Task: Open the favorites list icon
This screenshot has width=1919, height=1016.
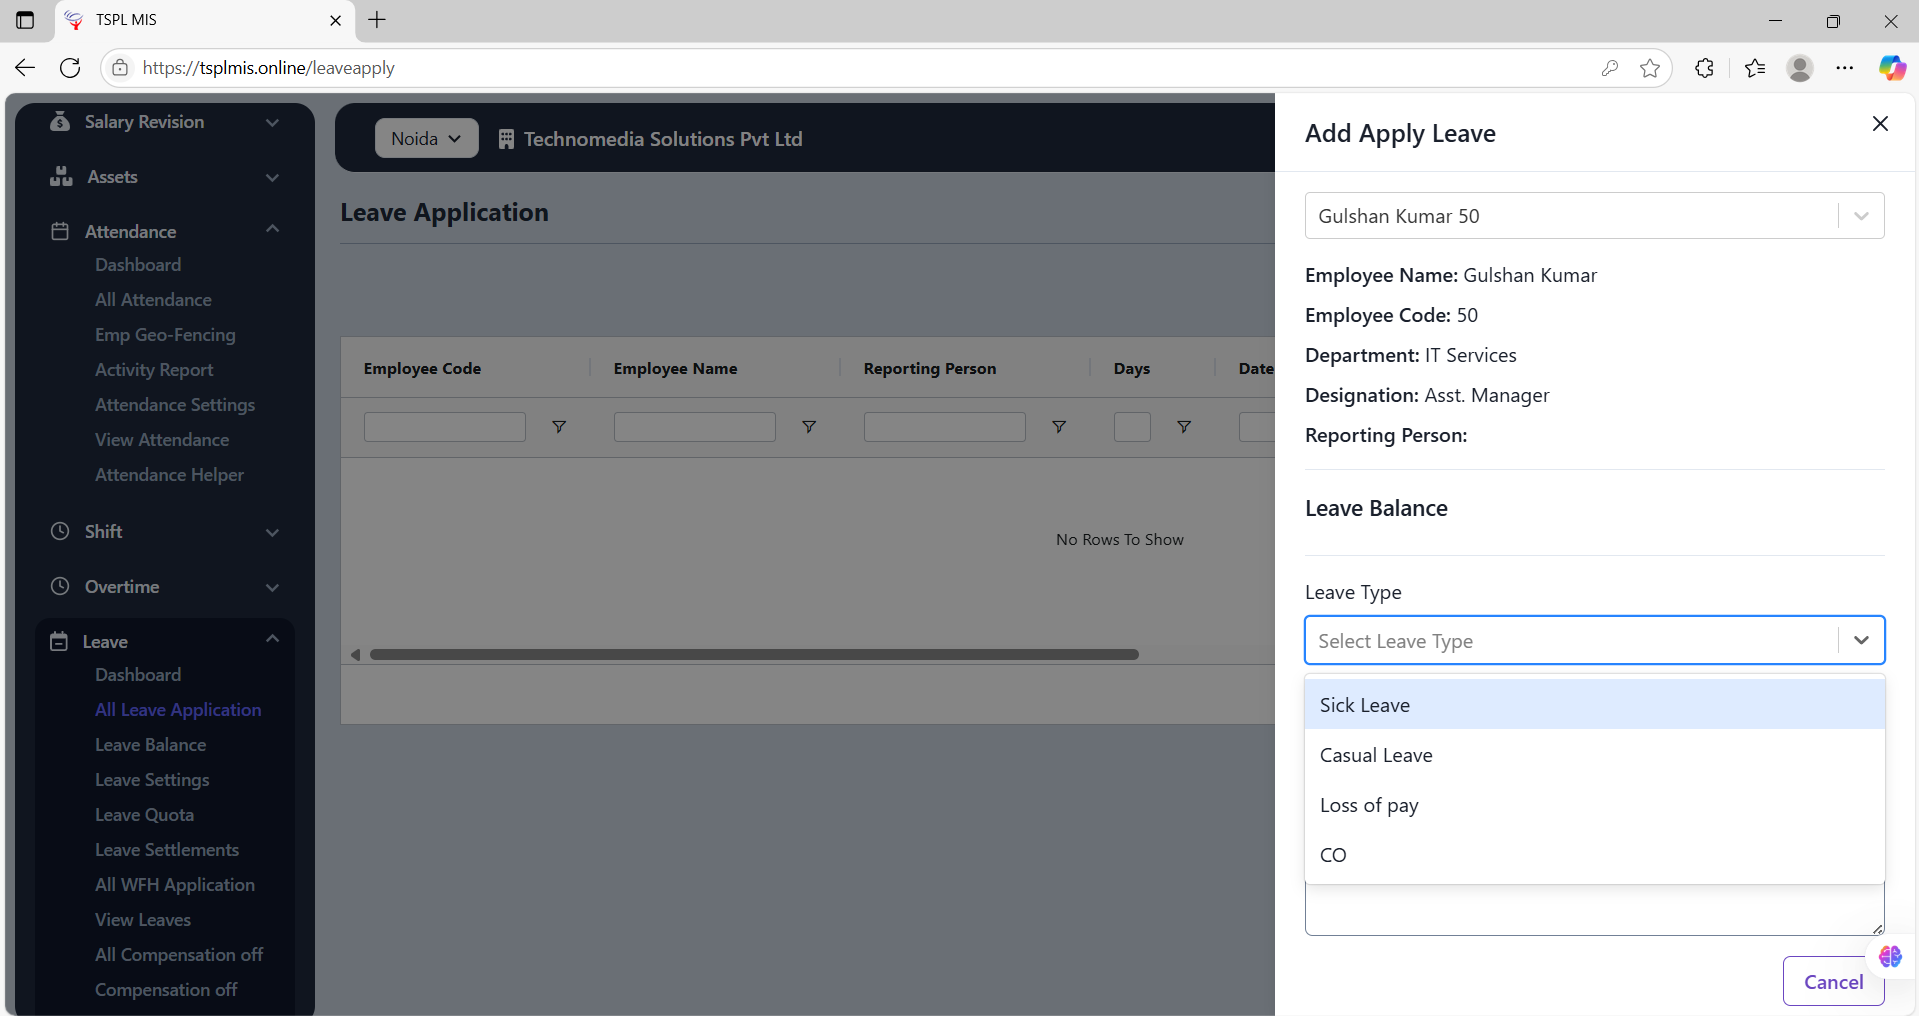Action: click(1755, 68)
